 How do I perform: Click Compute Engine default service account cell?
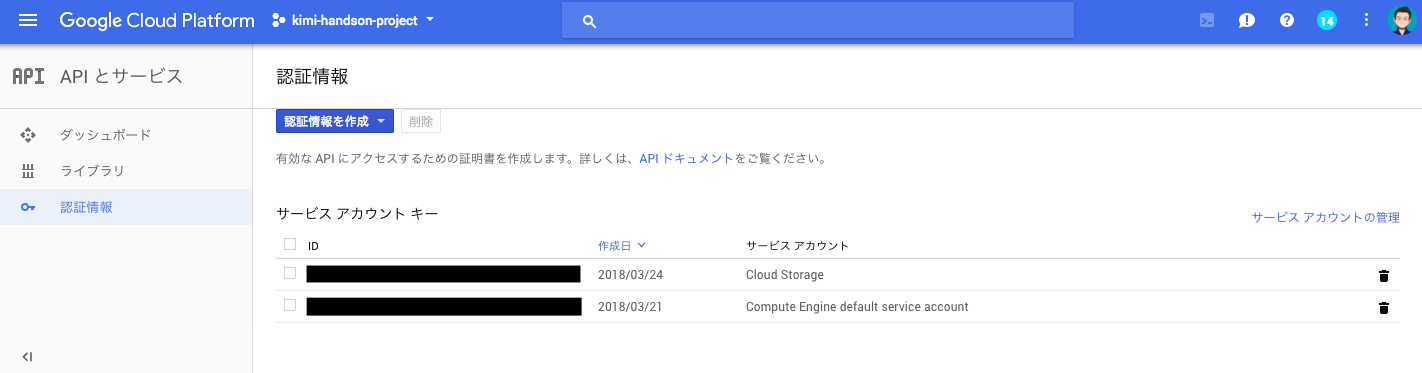(857, 307)
